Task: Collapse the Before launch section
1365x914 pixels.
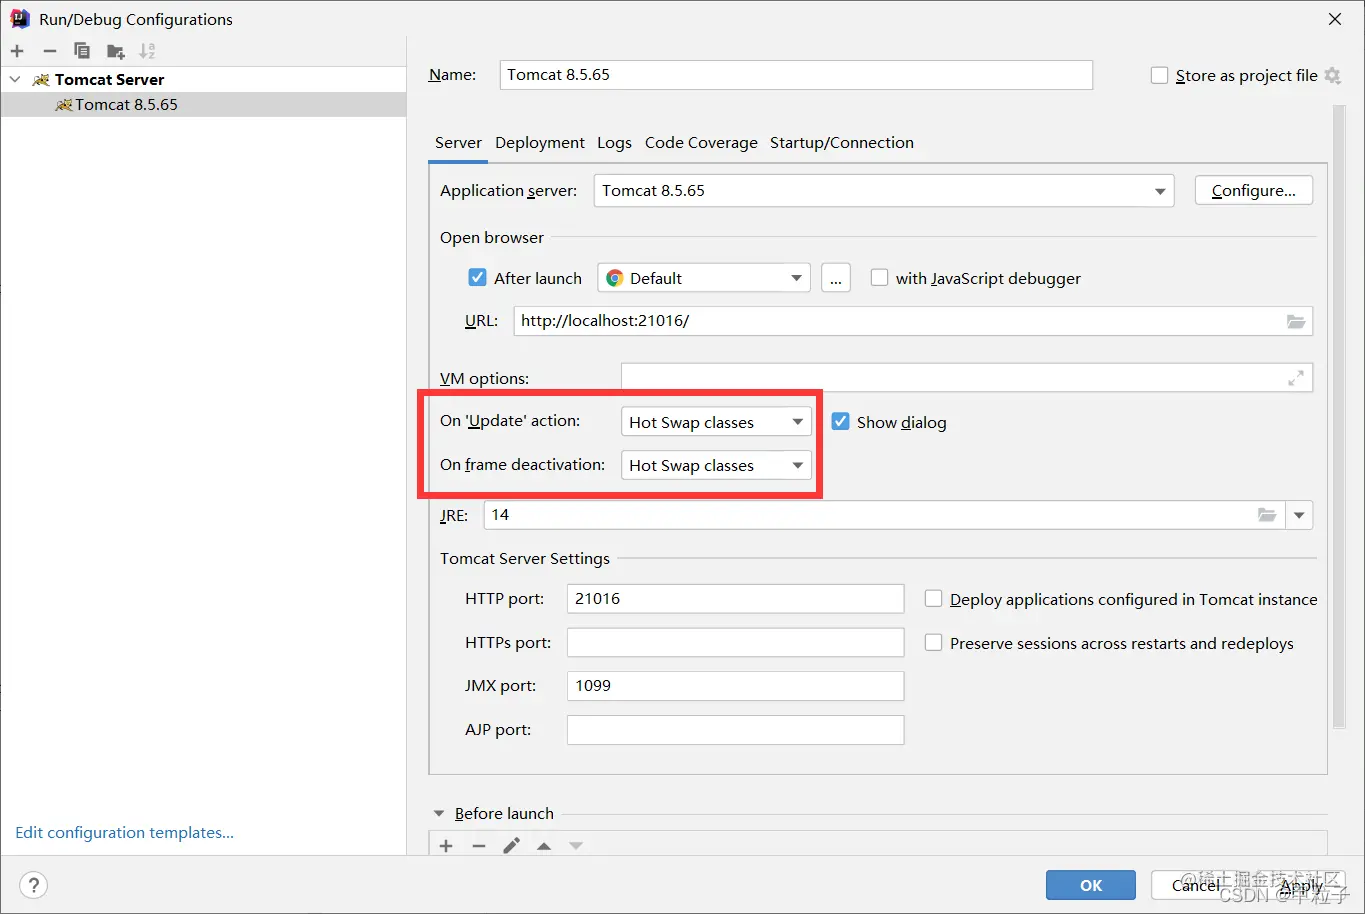Action: (x=439, y=814)
